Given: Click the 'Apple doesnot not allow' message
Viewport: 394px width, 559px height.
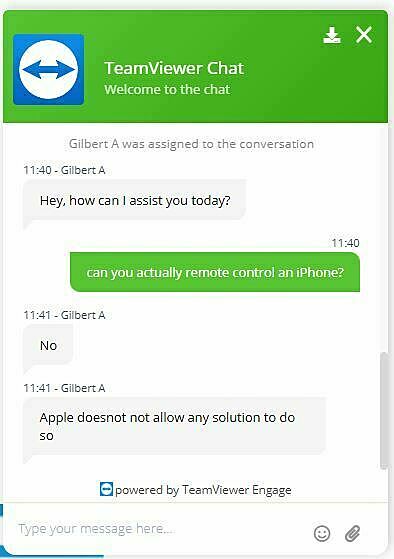Looking at the screenshot, I should 174,426.
